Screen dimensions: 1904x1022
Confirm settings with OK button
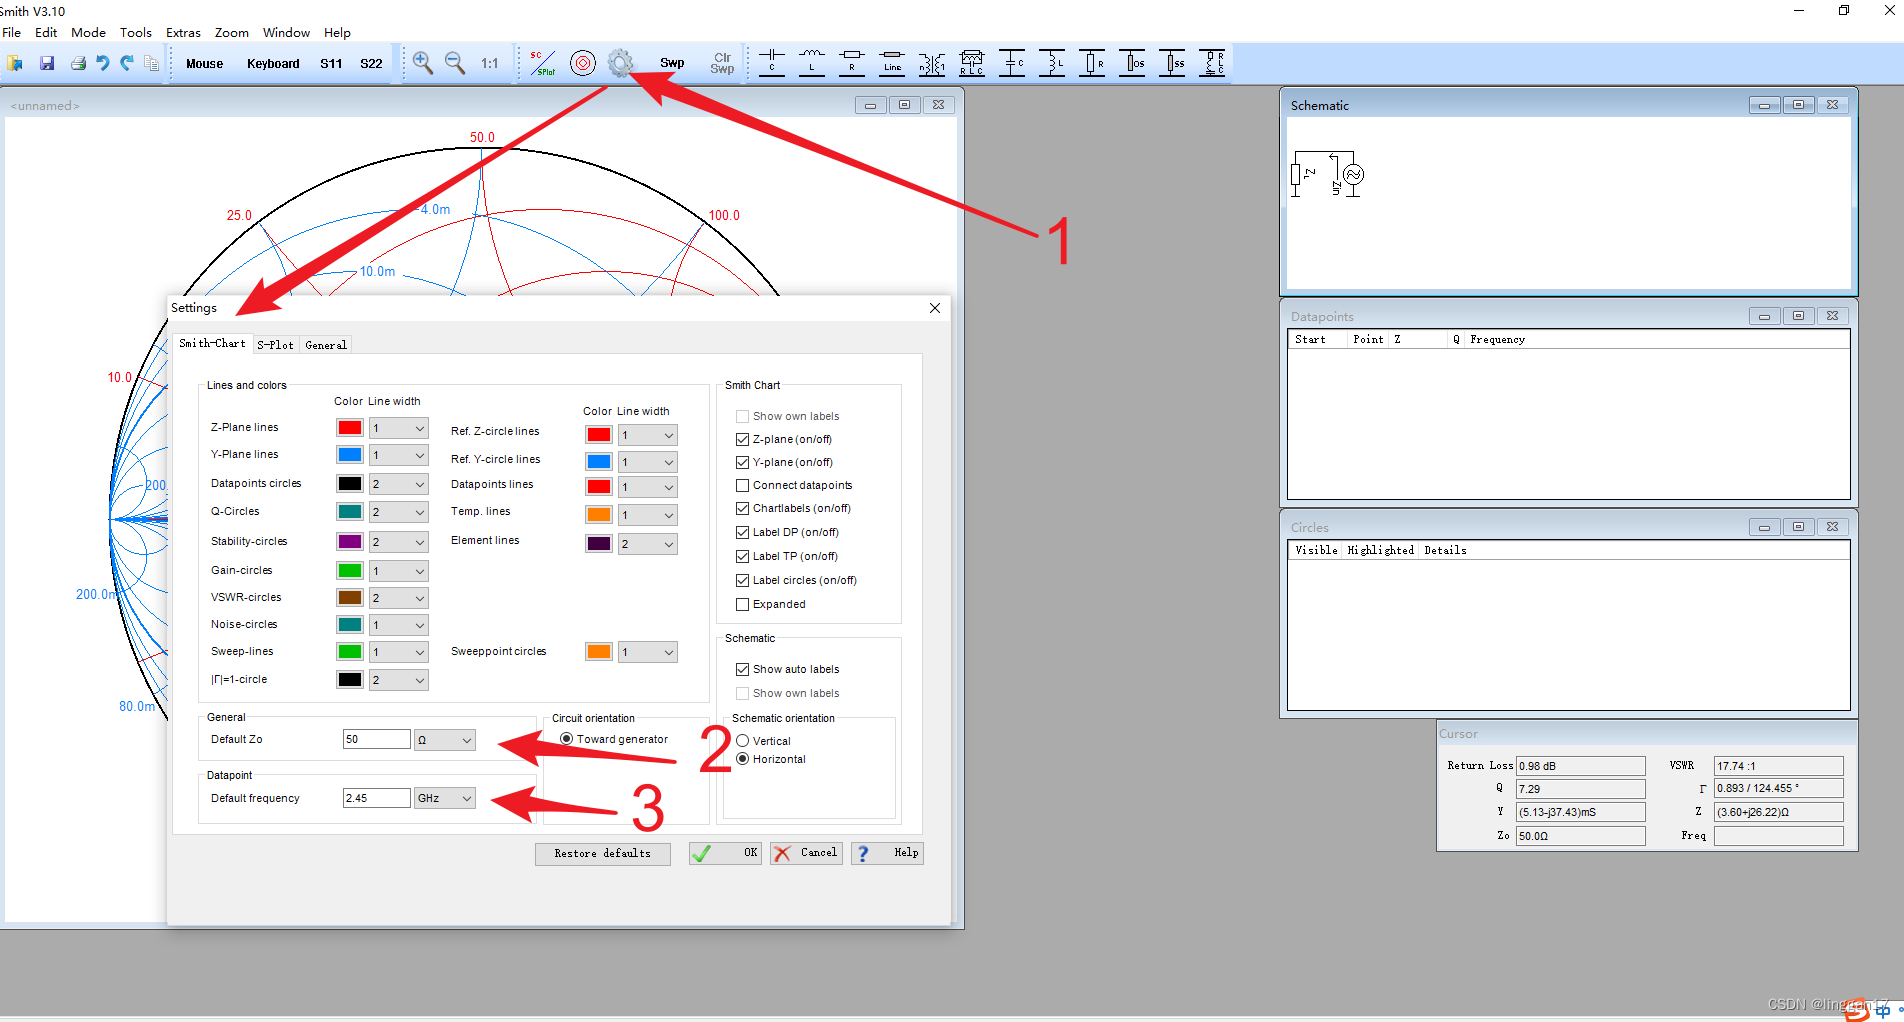pyautogui.click(x=725, y=853)
